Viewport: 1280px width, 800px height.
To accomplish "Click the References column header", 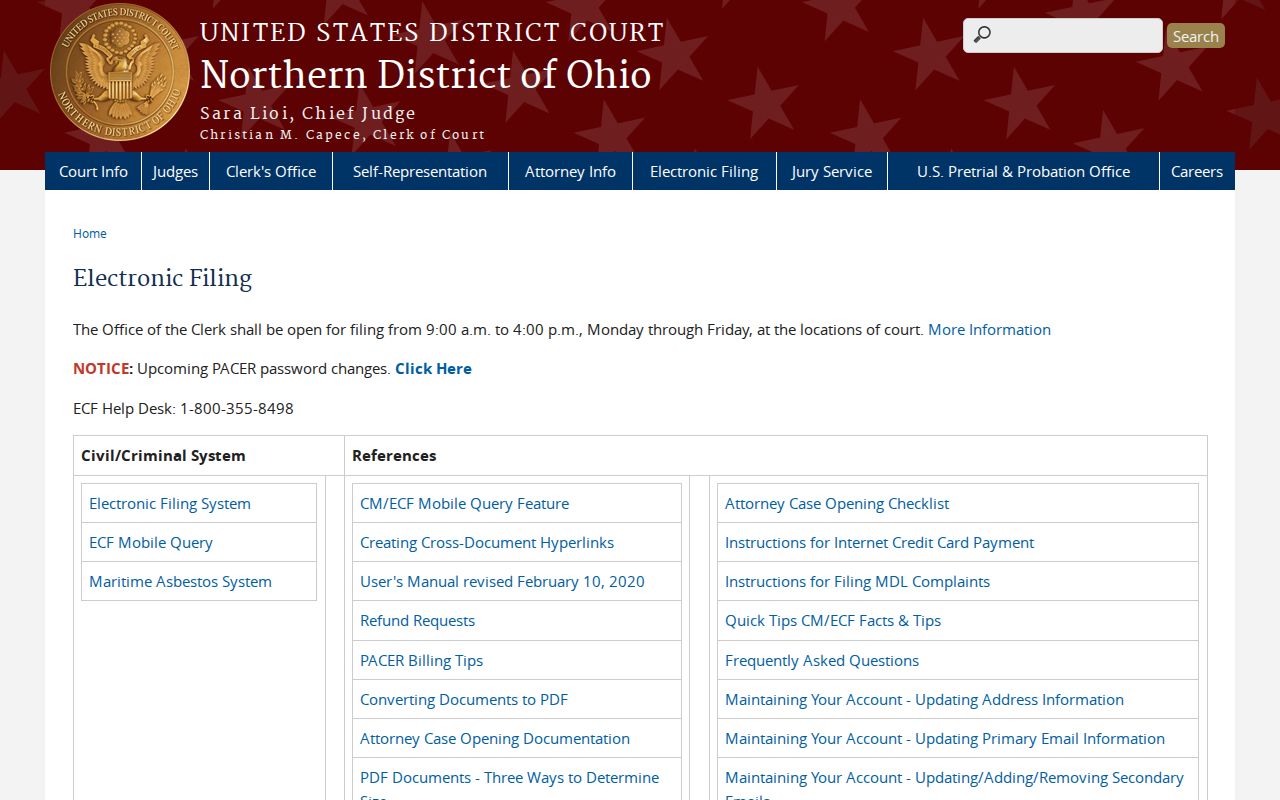I will coord(394,455).
